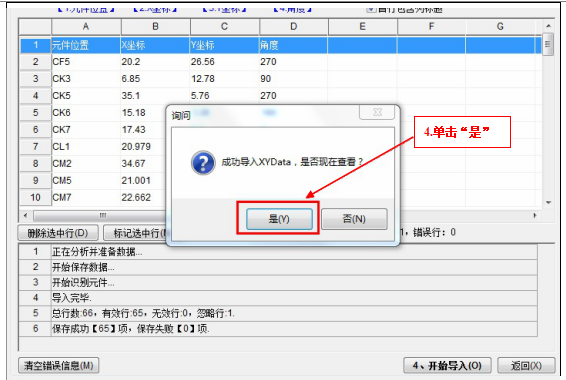
Task: Click left arrow of horizontal scrollbar
Action: 25,216
